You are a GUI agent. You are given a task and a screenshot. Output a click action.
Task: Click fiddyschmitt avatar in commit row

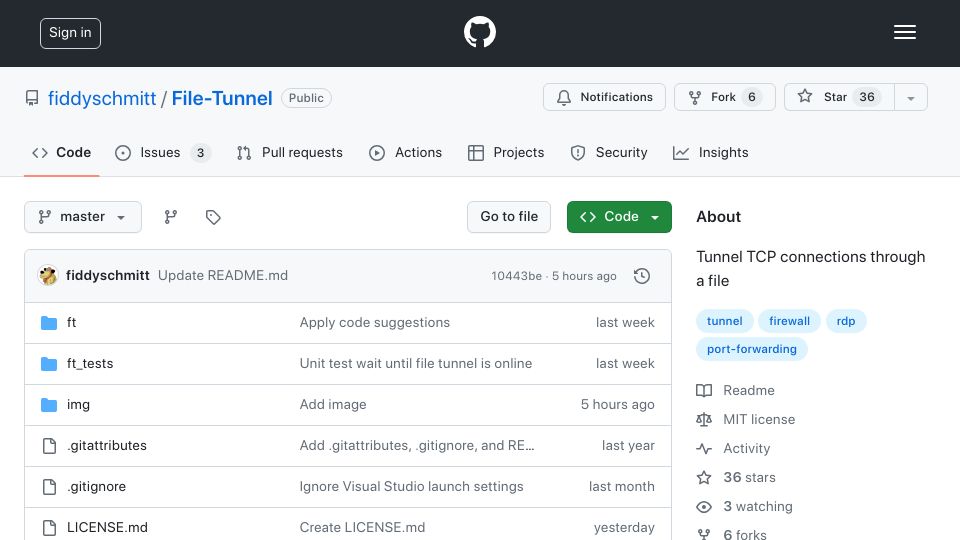(48, 276)
